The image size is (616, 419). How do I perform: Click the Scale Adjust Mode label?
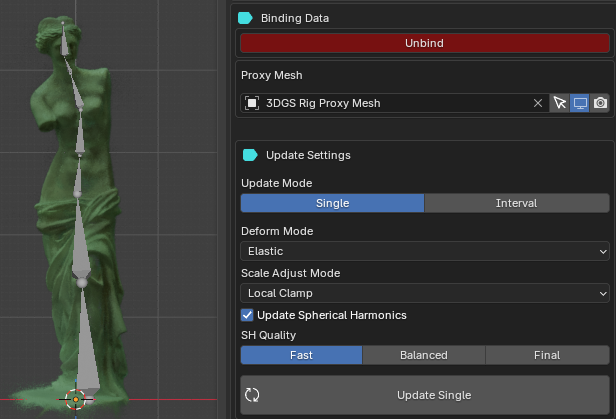(x=290, y=273)
